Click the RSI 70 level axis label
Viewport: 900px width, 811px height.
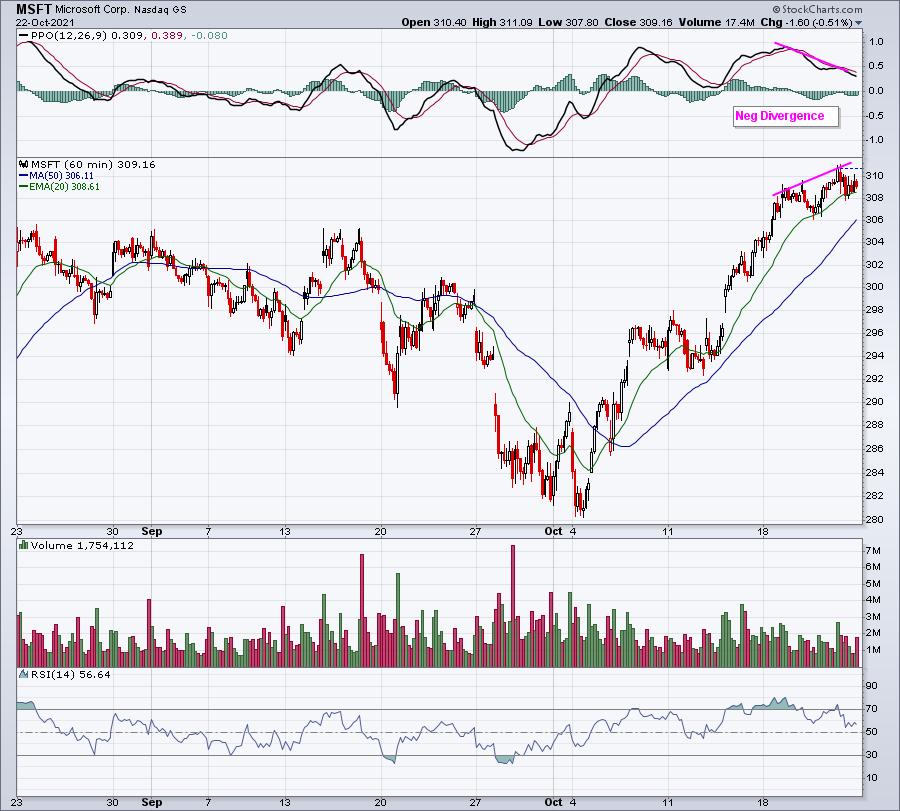coord(872,709)
